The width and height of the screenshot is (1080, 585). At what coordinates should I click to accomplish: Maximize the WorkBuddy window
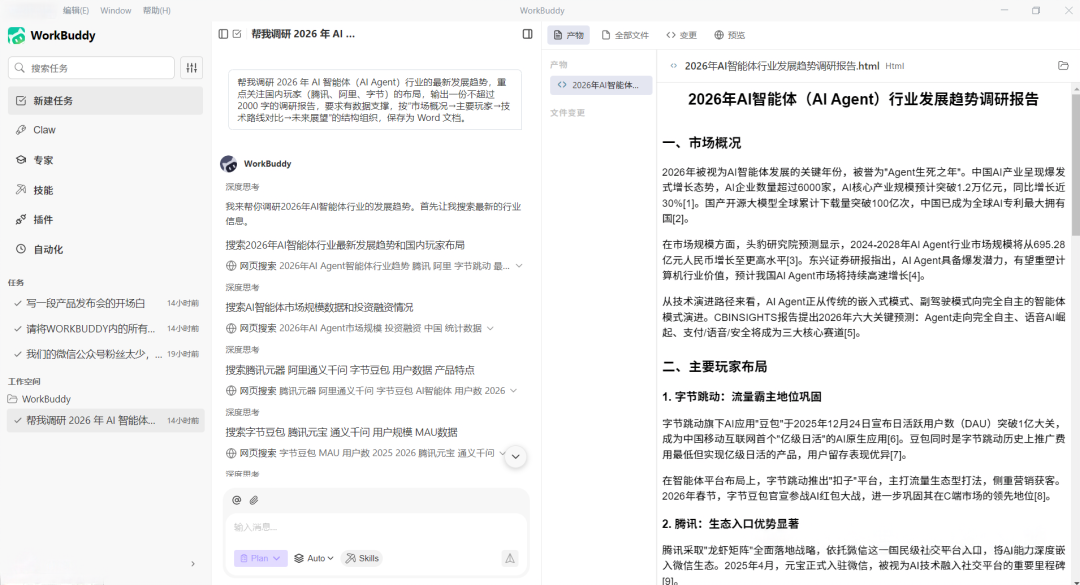[1036, 10]
